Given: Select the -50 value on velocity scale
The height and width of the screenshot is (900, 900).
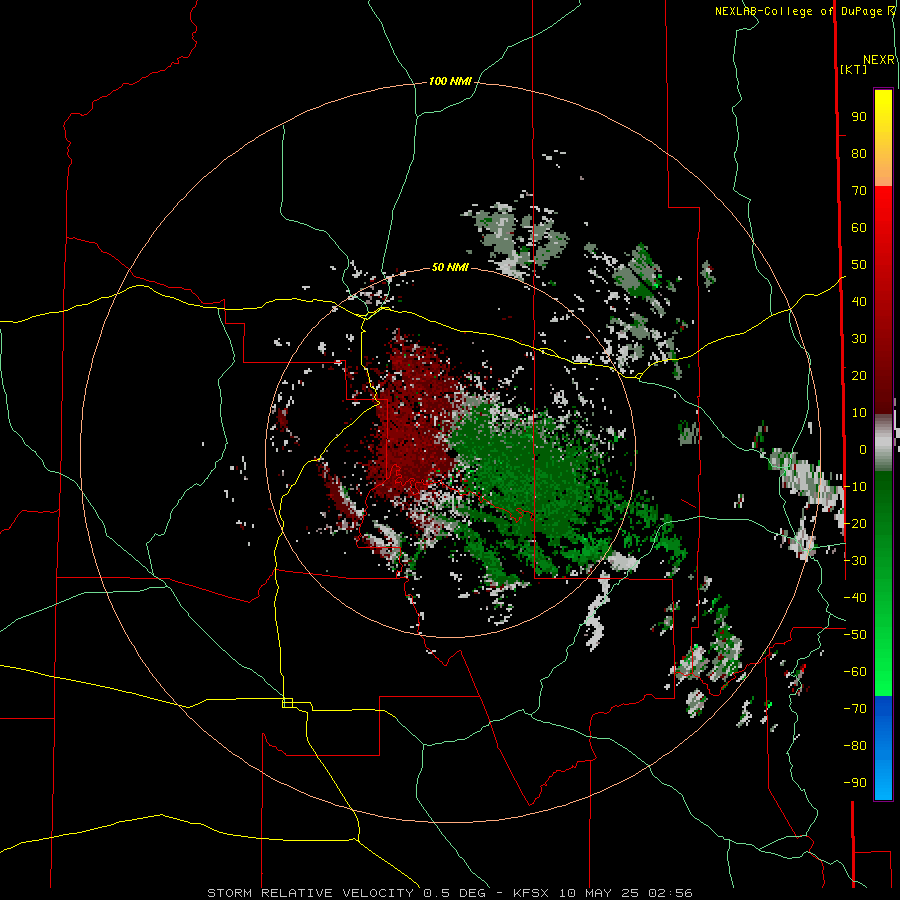Looking at the screenshot, I should click(x=855, y=635).
